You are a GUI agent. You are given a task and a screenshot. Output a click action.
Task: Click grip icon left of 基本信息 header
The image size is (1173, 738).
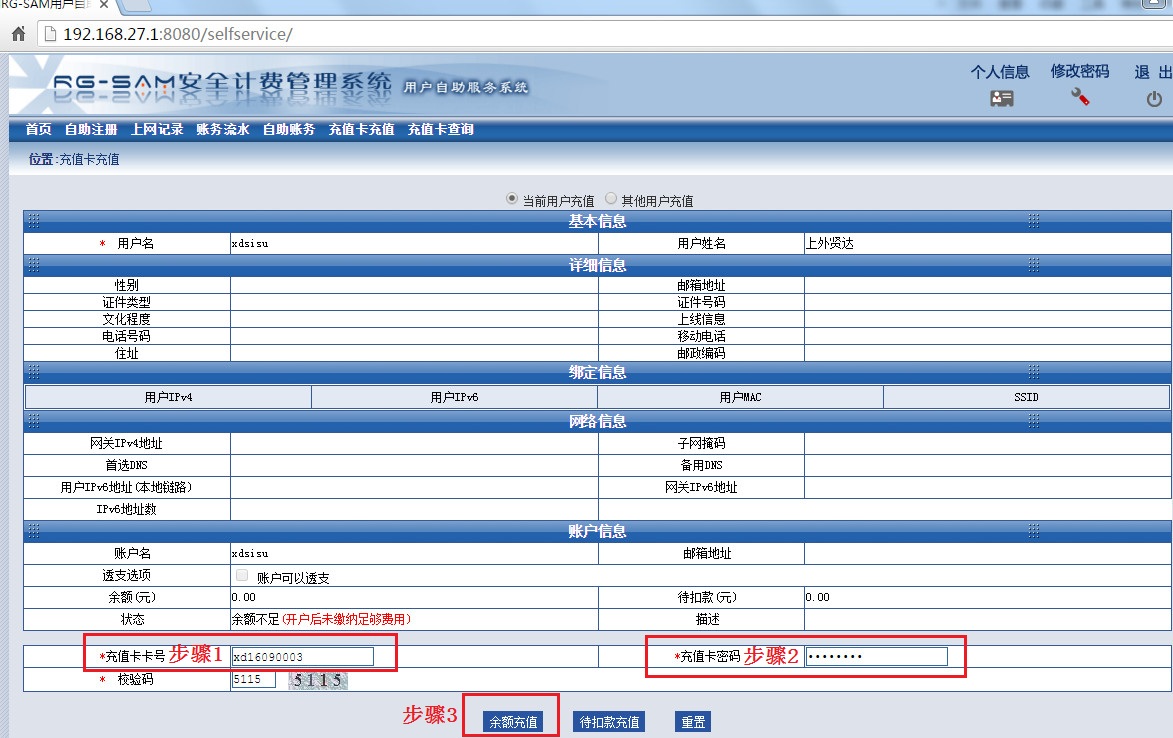tap(33, 221)
